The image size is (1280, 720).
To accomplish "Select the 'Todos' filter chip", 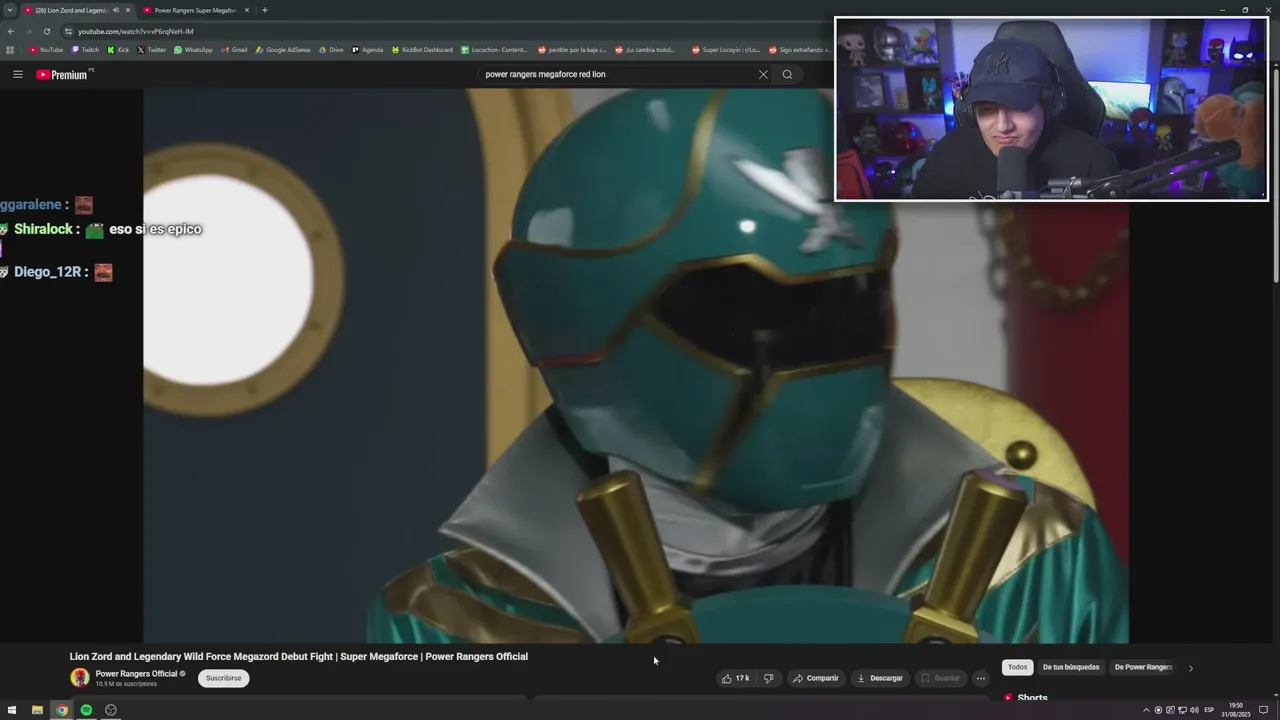I will (x=1017, y=667).
